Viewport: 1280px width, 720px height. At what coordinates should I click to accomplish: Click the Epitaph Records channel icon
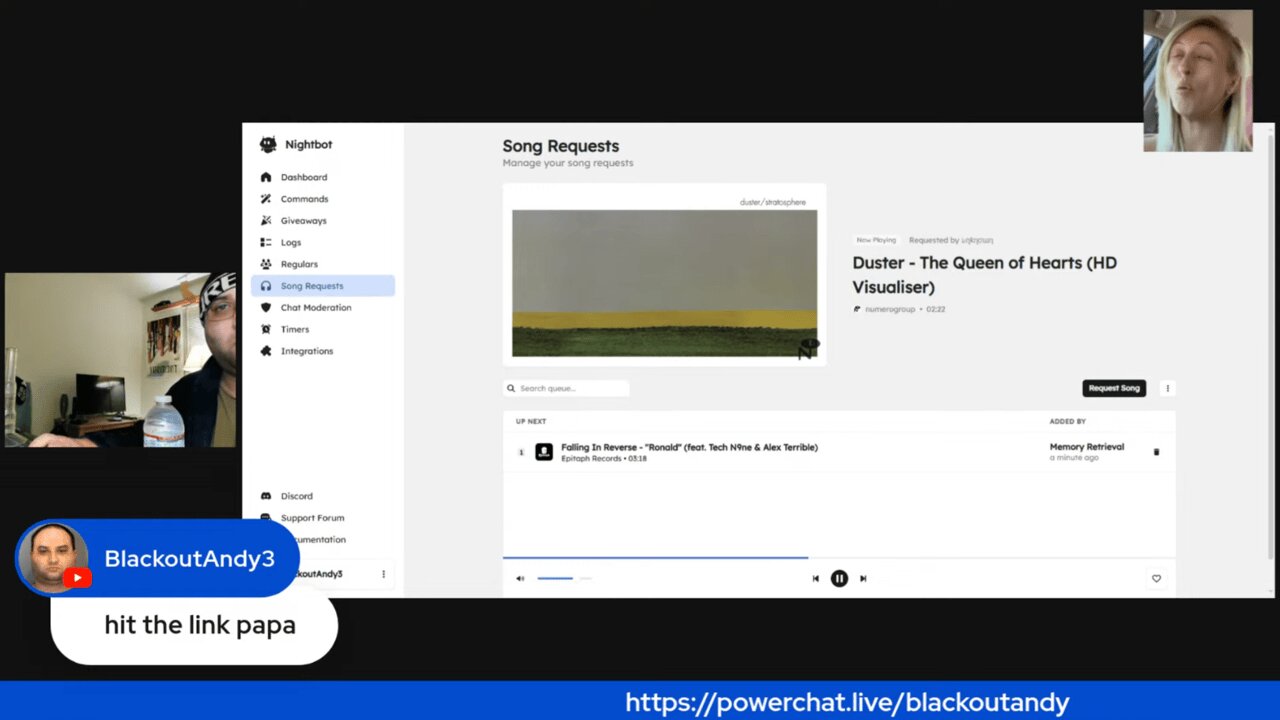(x=544, y=452)
